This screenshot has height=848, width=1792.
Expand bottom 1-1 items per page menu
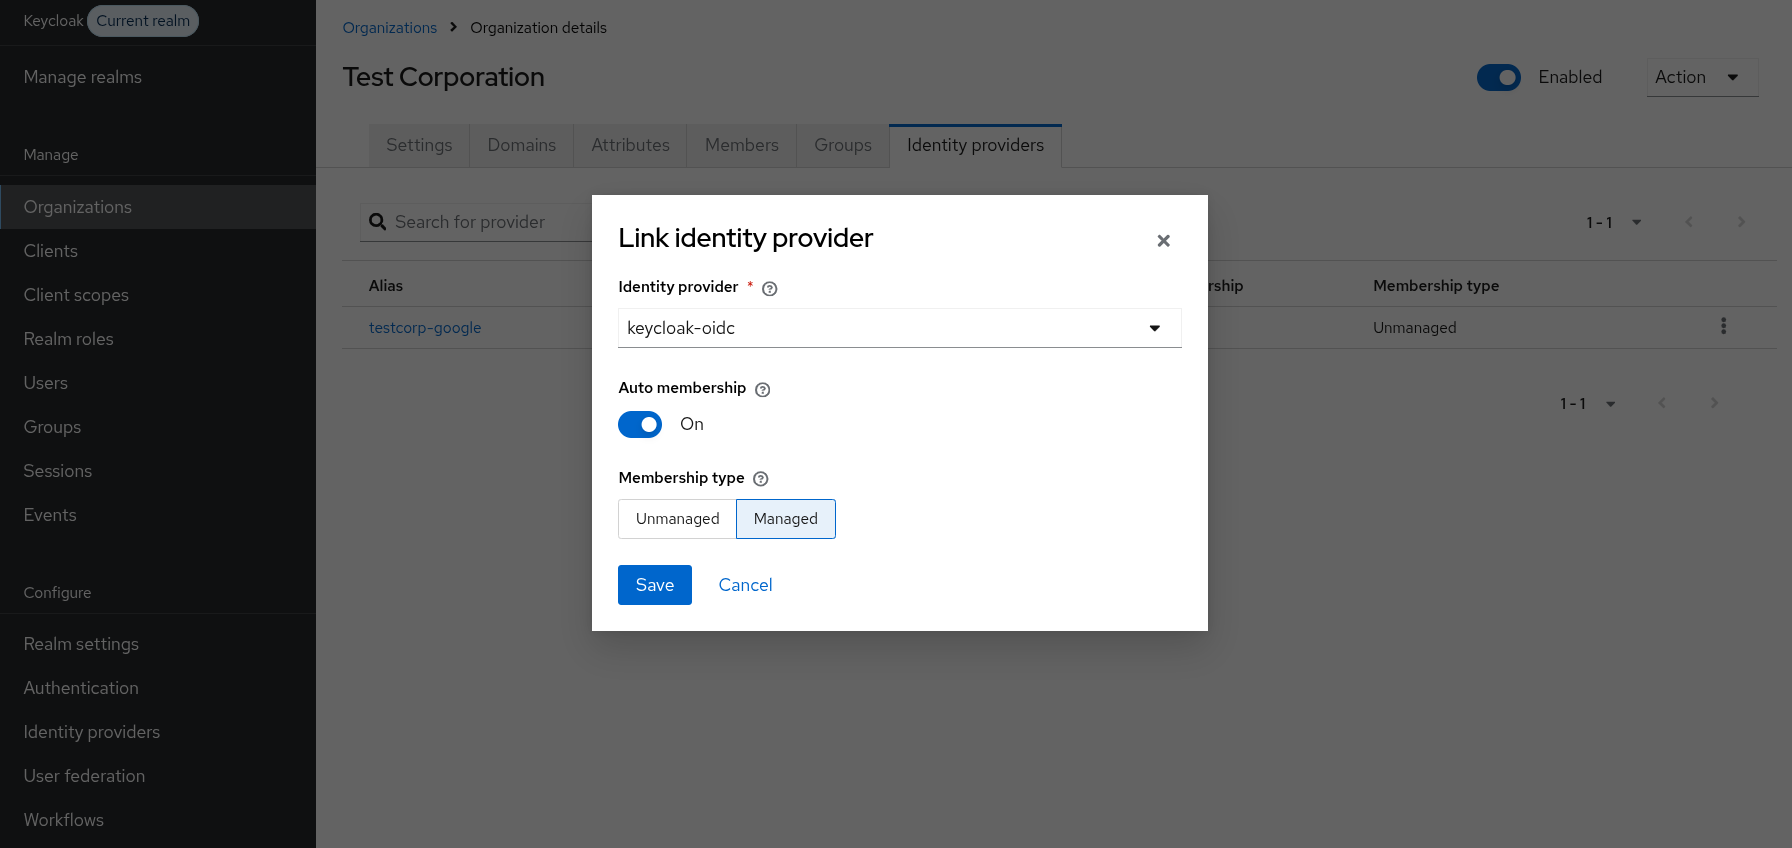(x=1588, y=403)
